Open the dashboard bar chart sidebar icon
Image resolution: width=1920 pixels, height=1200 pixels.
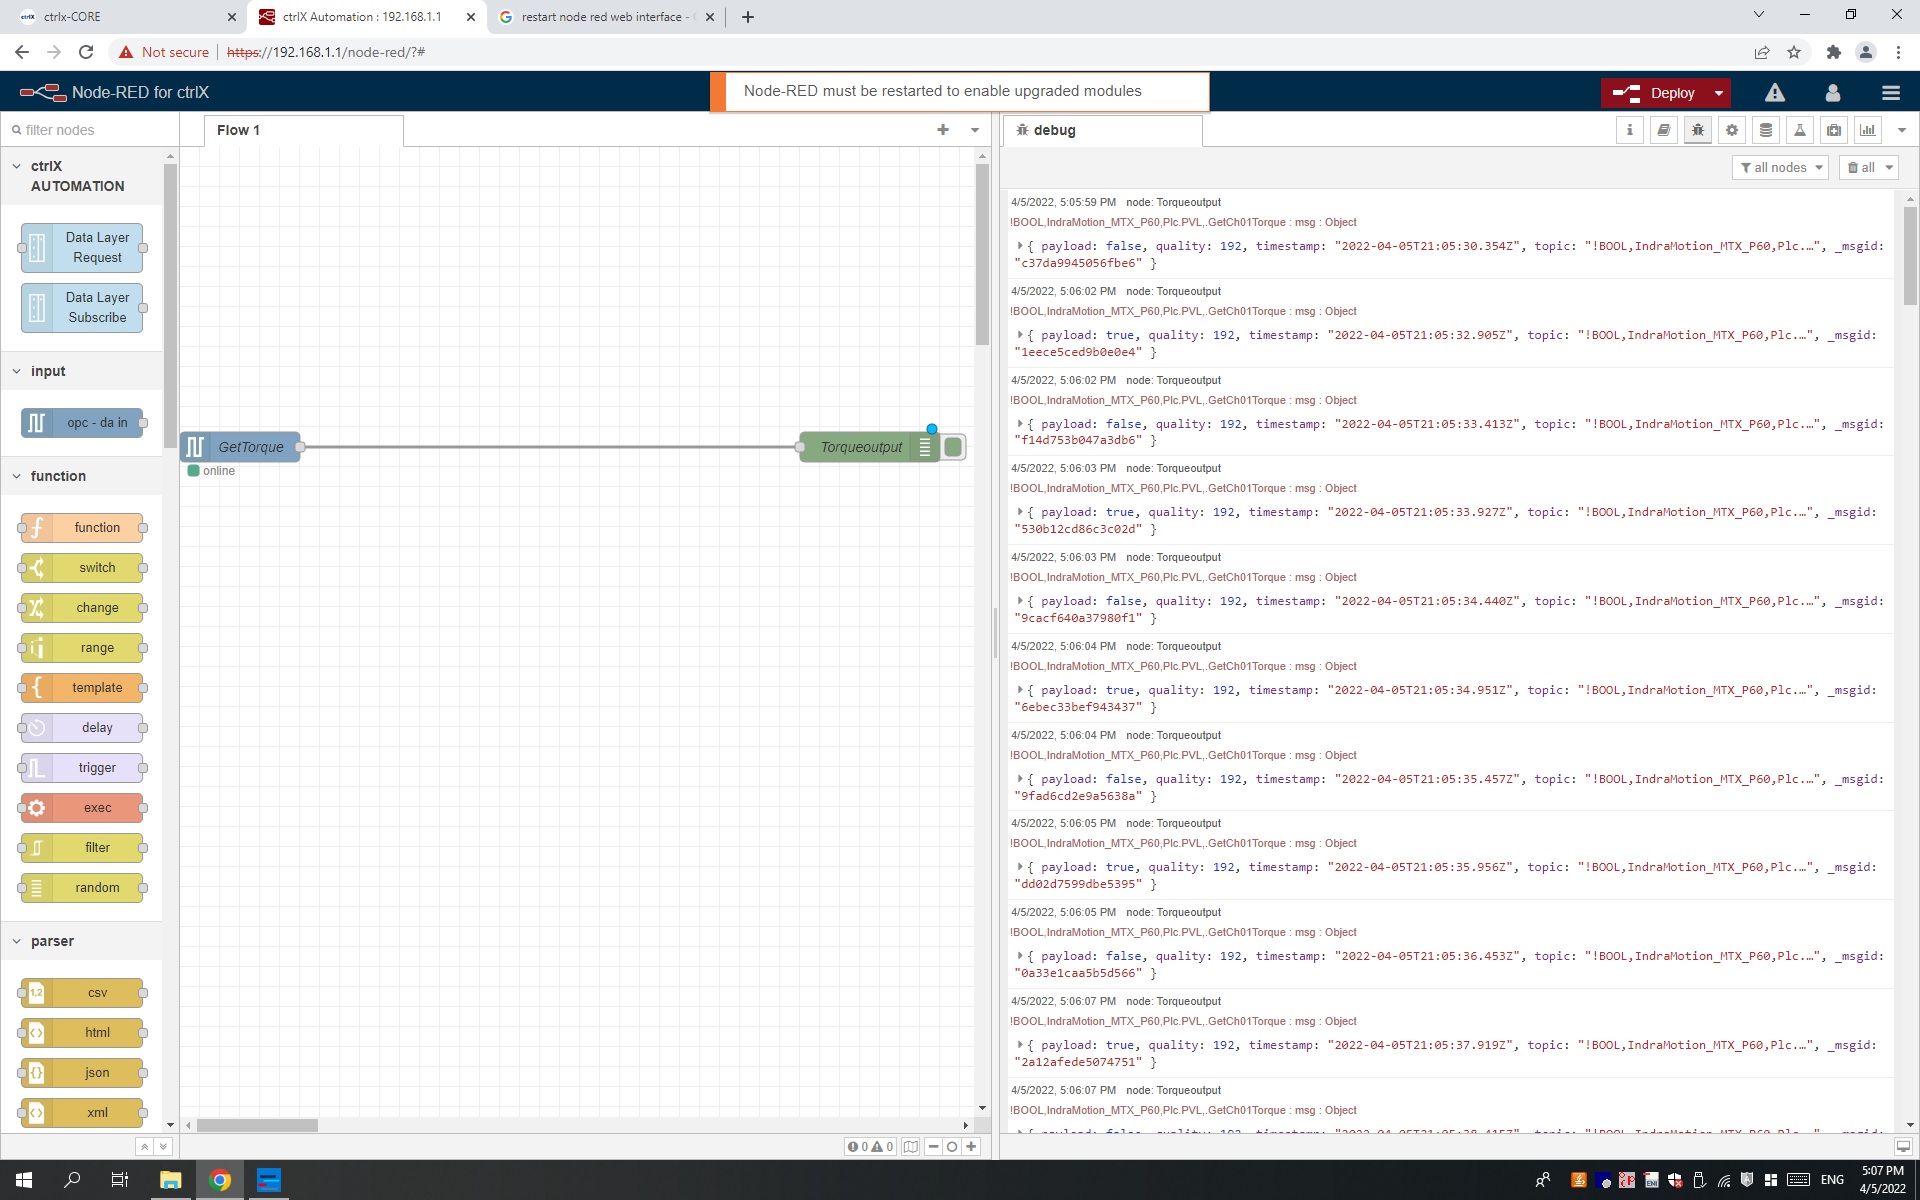coord(1868,130)
